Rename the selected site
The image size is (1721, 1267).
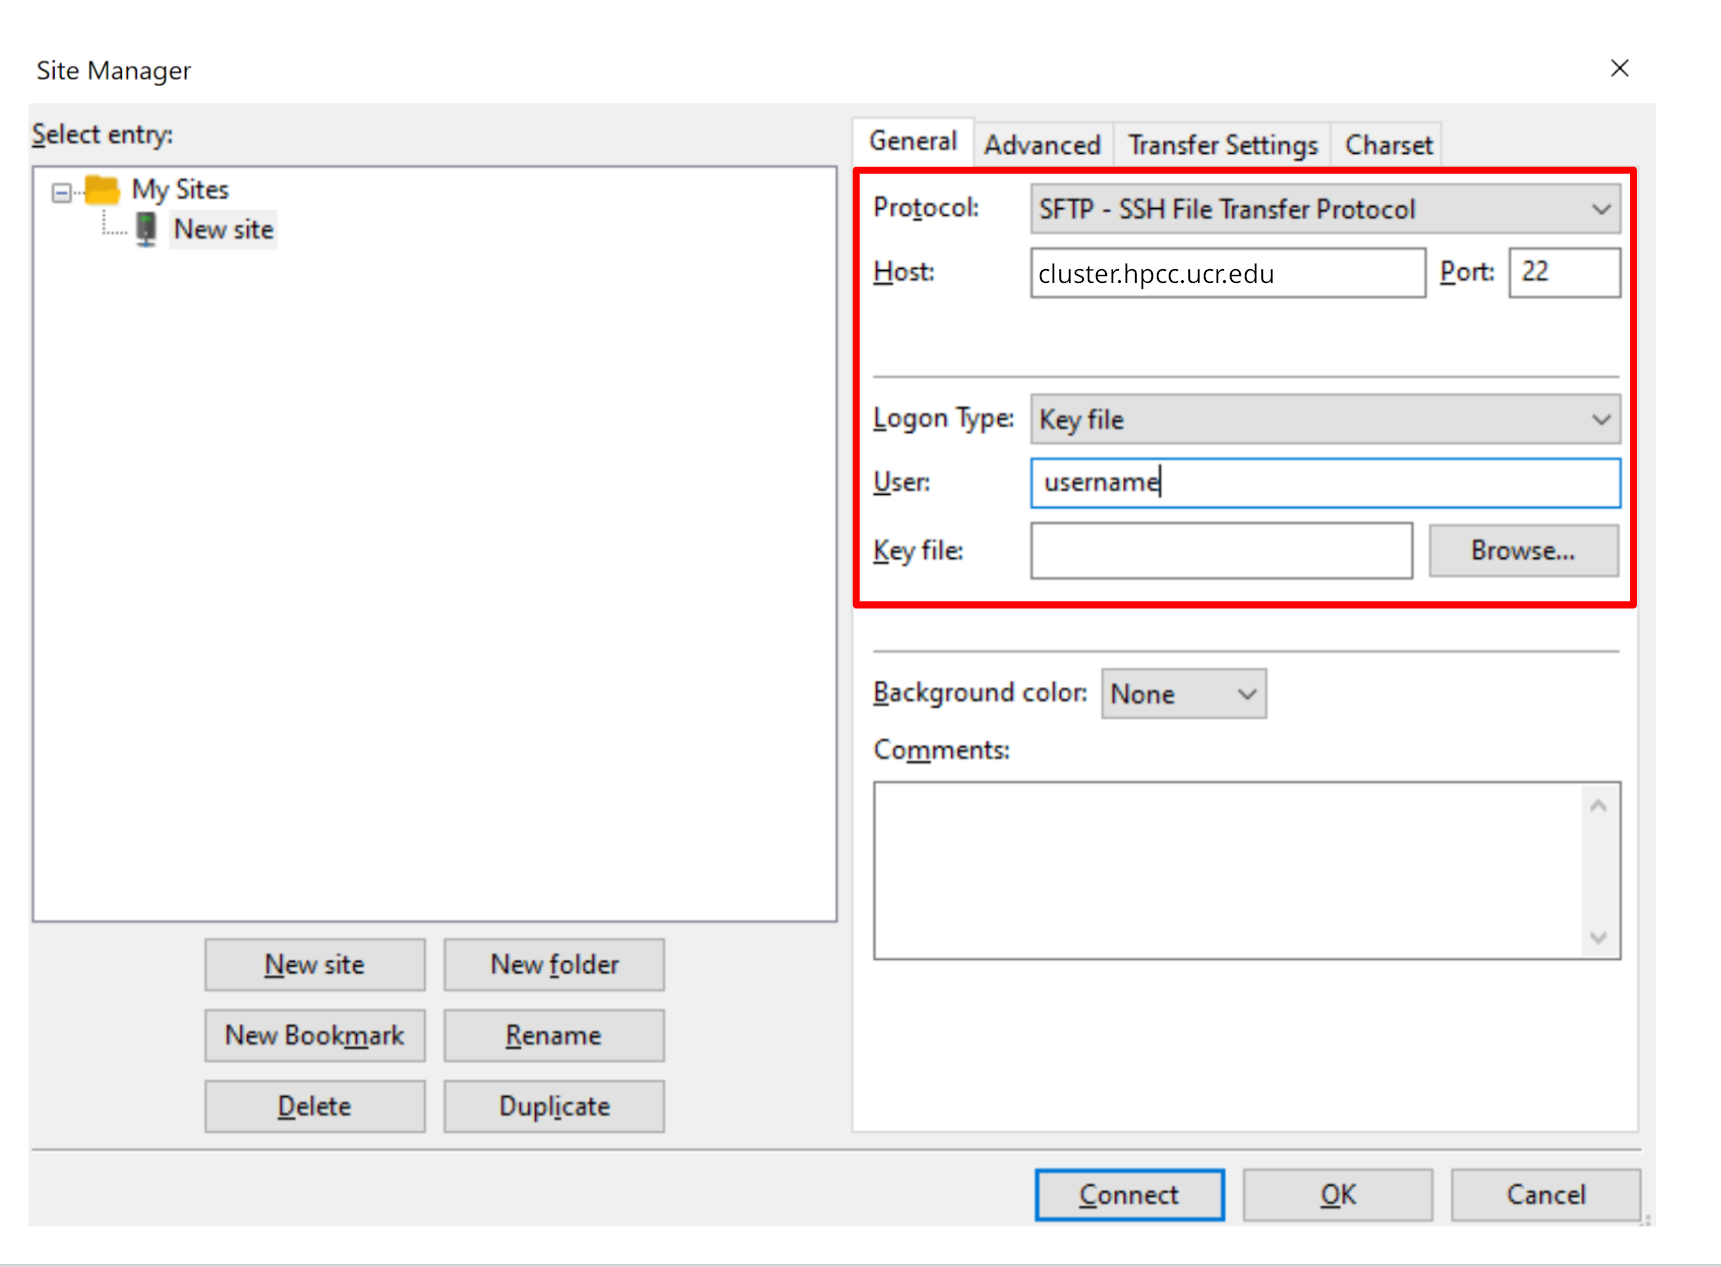(554, 1035)
